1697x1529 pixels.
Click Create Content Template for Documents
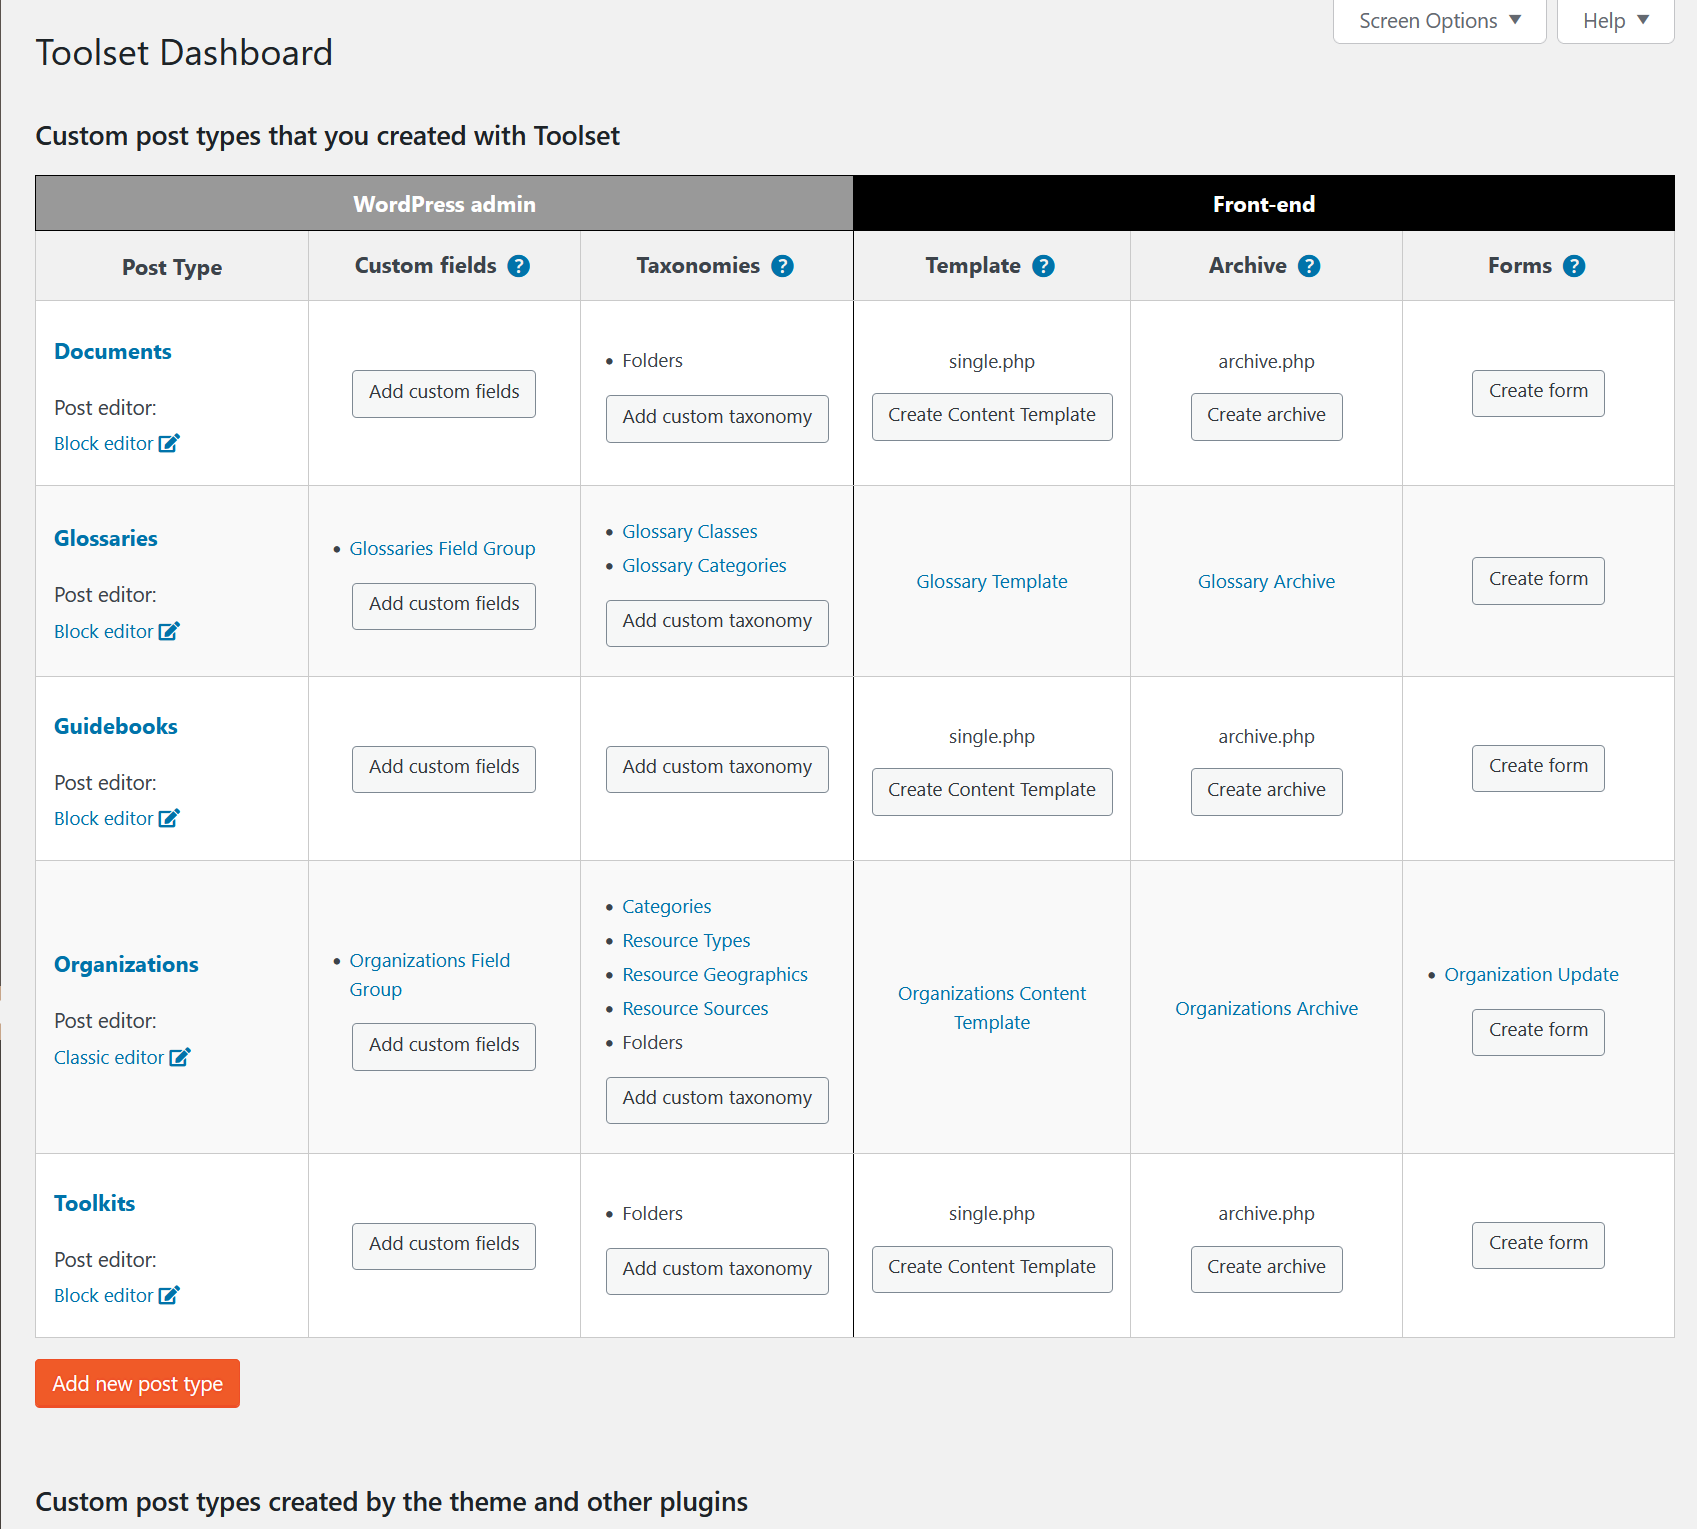coord(992,416)
